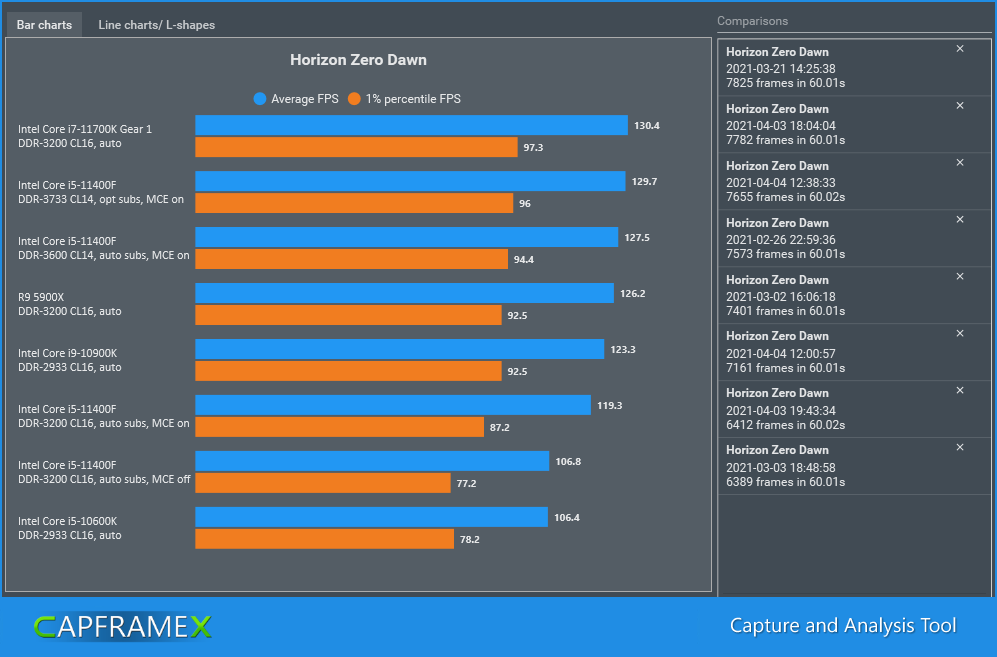Image resolution: width=997 pixels, height=657 pixels.
Task: Remove the 2021-03-02 16:06:18 comparison entry
Action: (960, 277)
